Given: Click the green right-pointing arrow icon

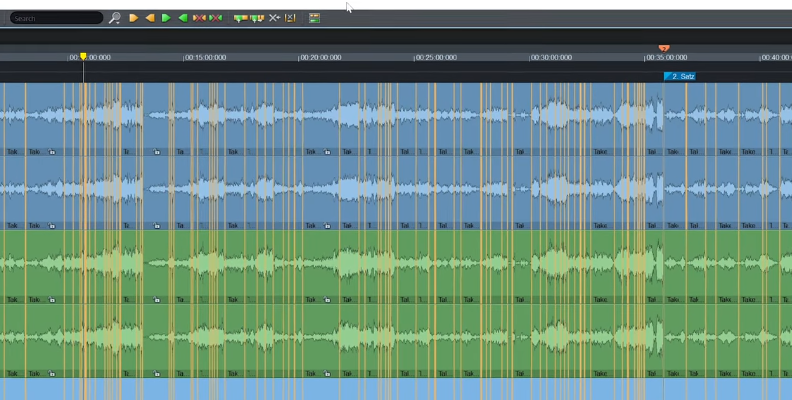Looking at the screenshot, I should pos(166,18).
